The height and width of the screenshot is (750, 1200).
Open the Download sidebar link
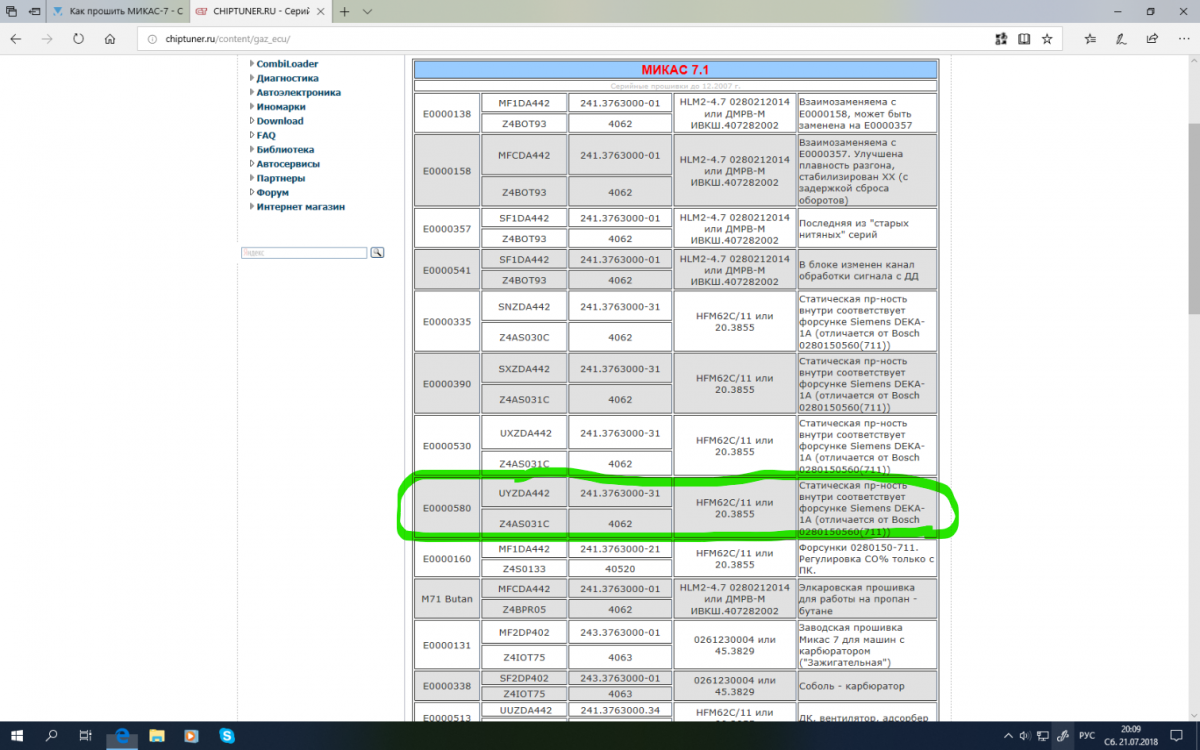tap(280, 121)
